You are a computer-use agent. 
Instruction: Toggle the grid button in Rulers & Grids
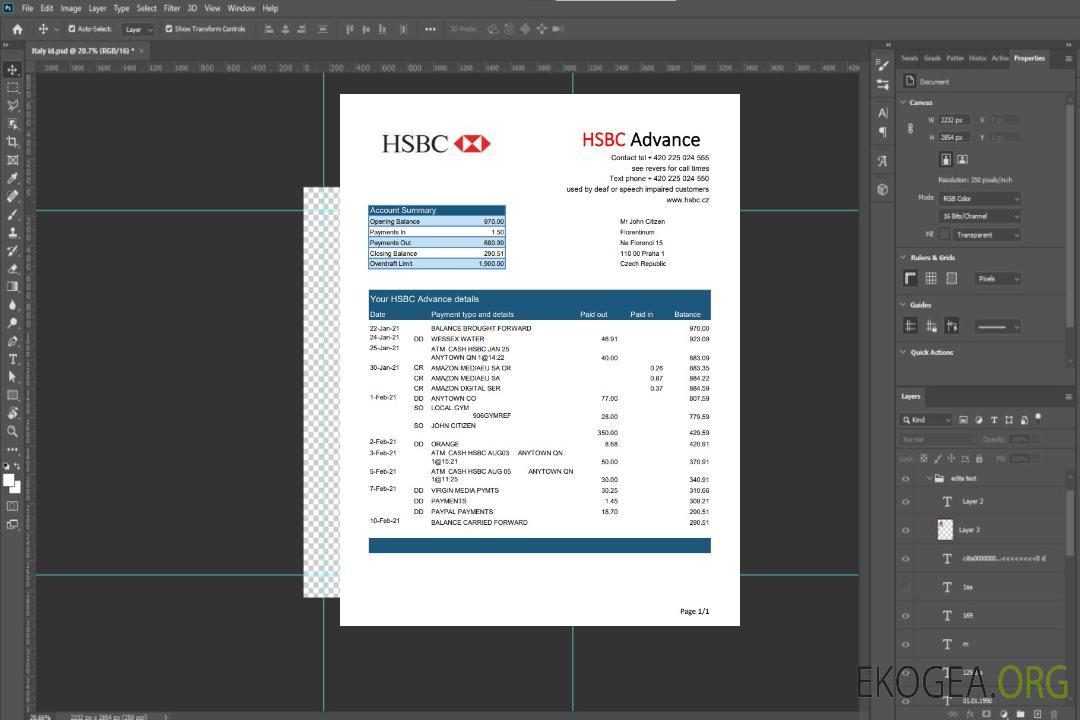point(931,278)
